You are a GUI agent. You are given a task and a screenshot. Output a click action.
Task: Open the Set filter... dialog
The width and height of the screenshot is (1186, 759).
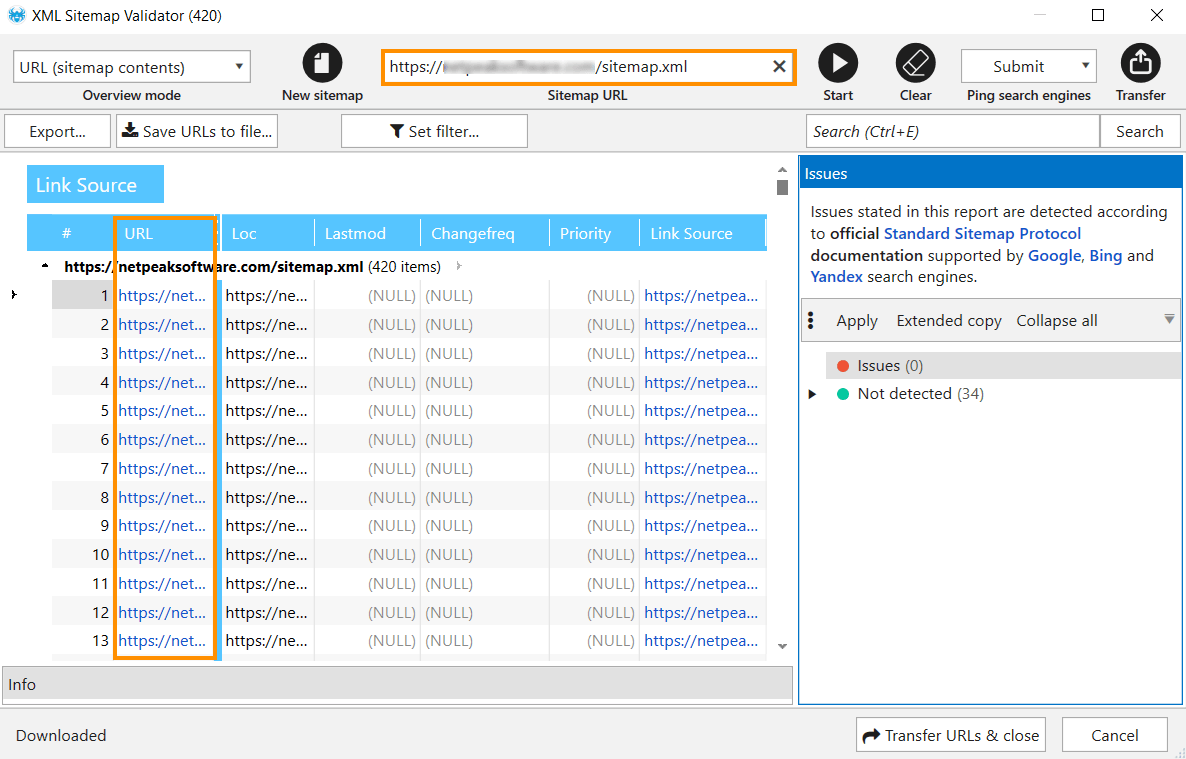coord(434,132)
